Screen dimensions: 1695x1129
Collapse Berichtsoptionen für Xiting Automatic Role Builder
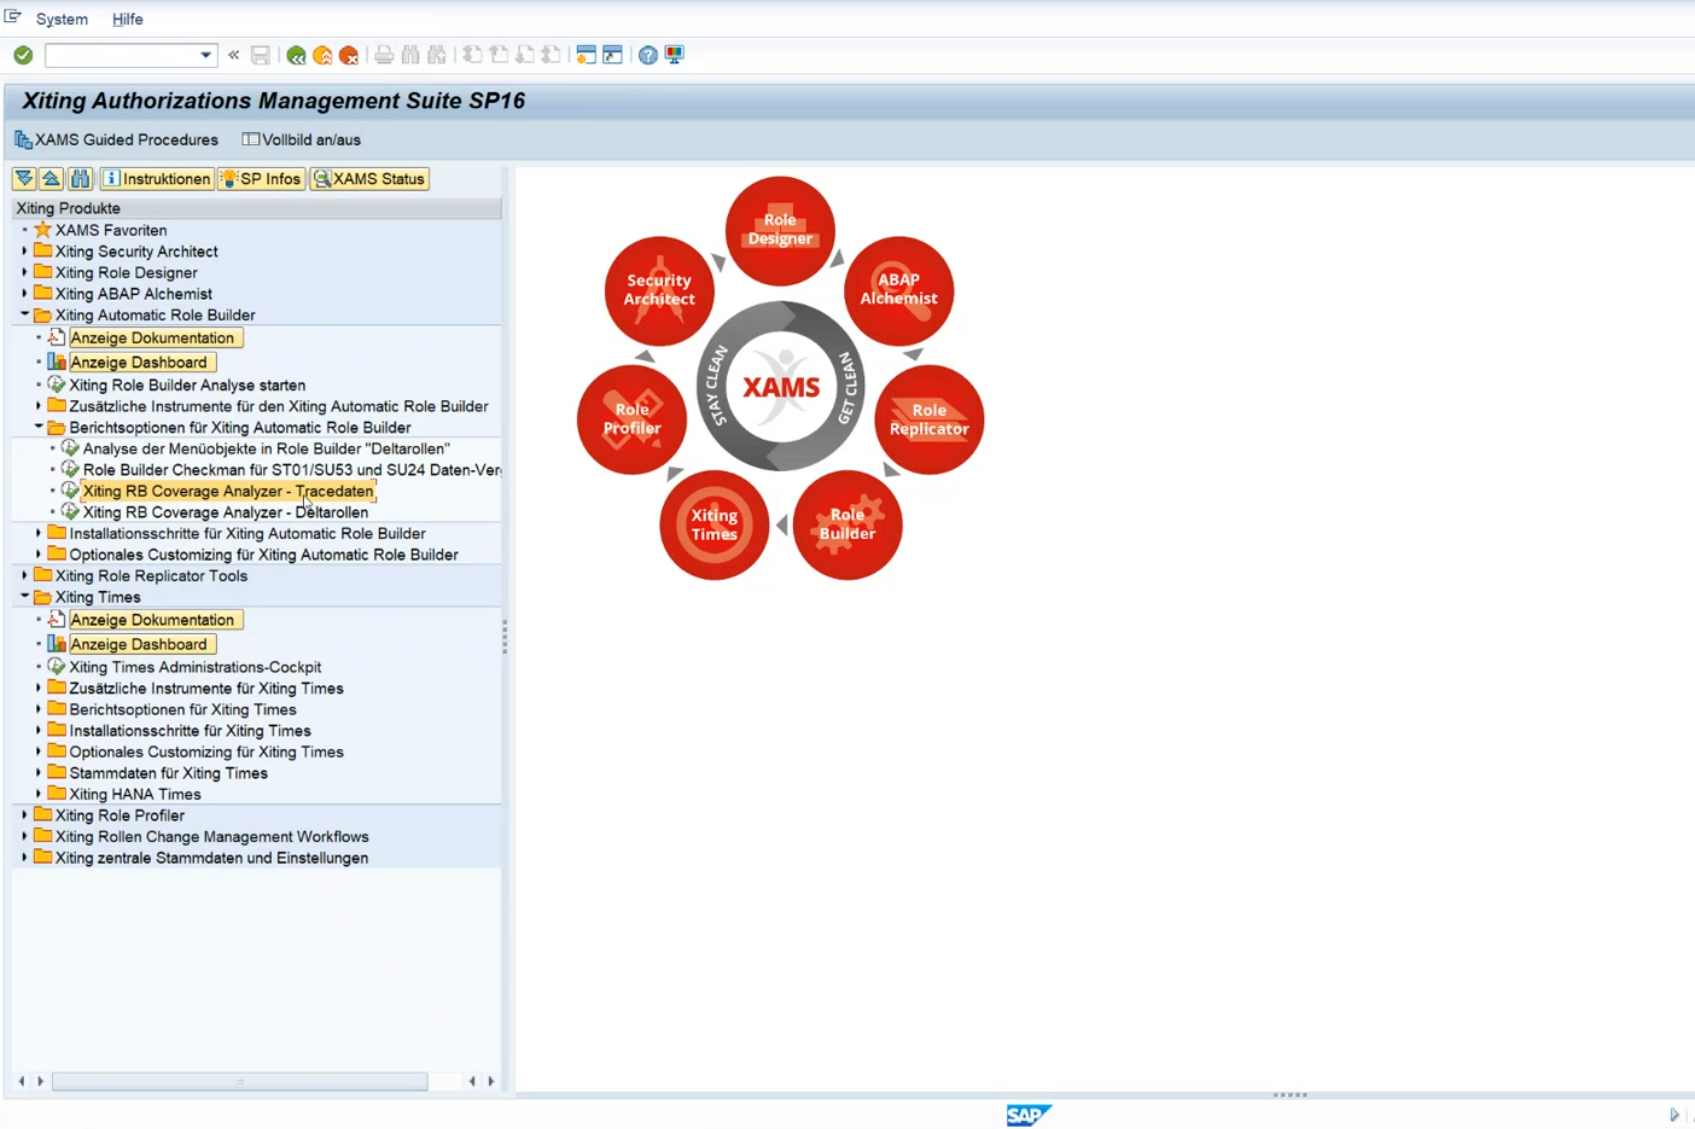(39, 427)
